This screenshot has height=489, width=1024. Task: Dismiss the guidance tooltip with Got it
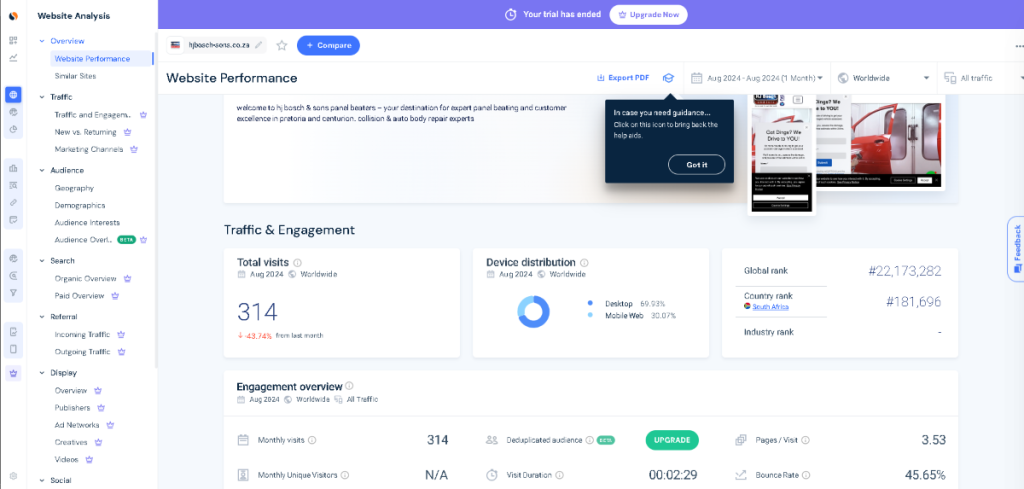coord(696,165)
